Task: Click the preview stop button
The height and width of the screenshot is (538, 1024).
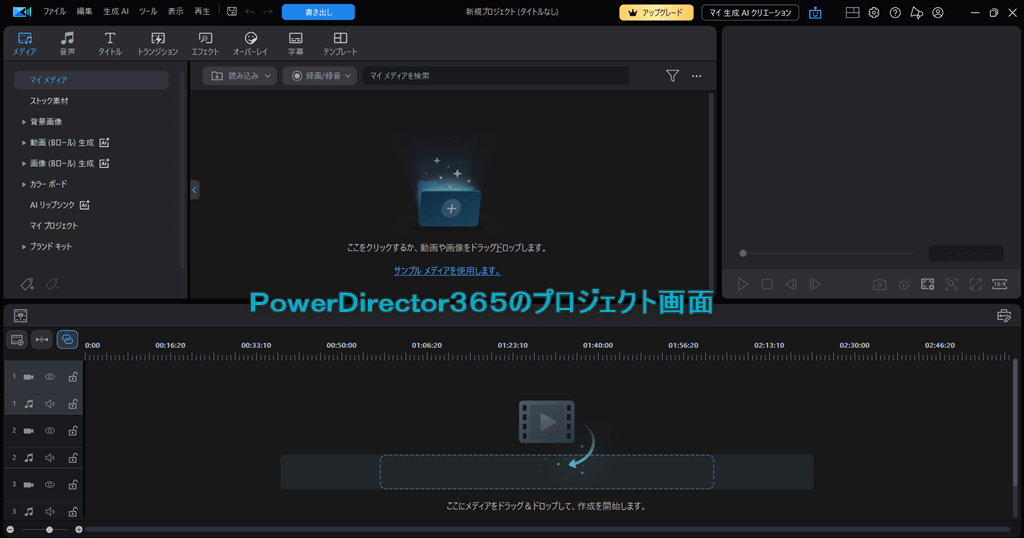Action: (767, 284)
